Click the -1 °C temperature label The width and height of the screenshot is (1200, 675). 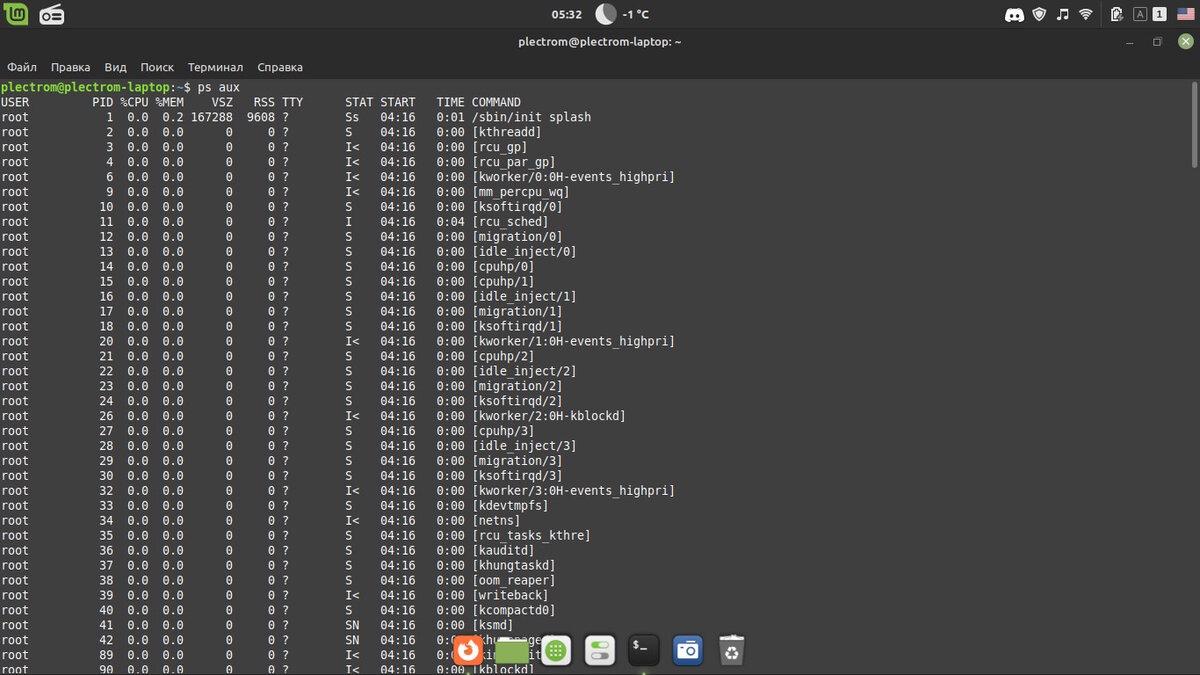635,14
